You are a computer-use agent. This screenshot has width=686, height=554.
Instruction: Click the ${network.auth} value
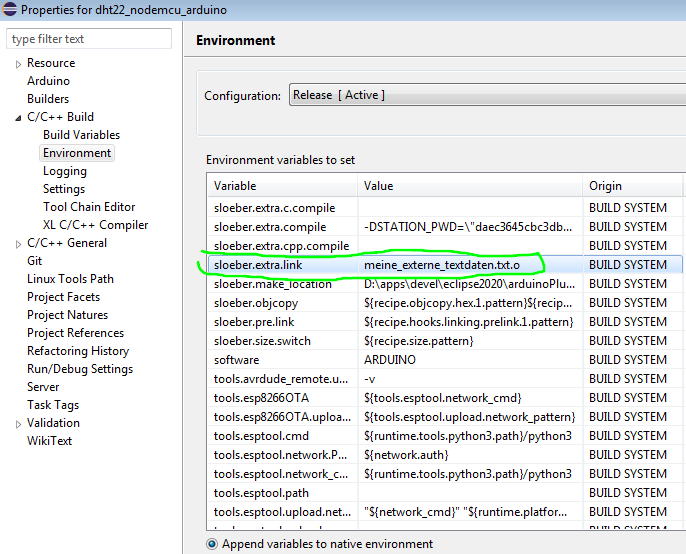406,455
